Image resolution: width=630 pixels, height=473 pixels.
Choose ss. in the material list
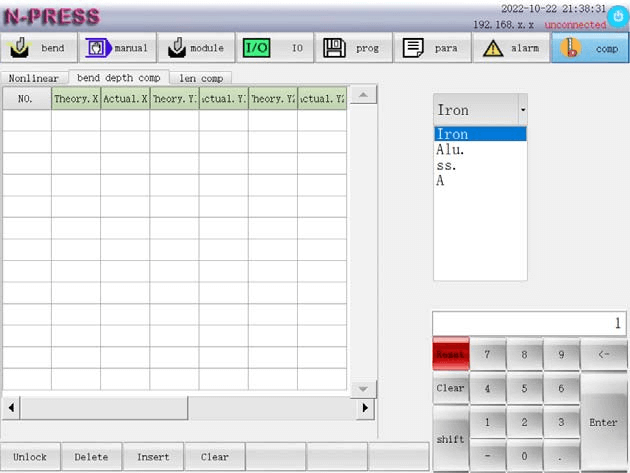[x=445, y=165]
